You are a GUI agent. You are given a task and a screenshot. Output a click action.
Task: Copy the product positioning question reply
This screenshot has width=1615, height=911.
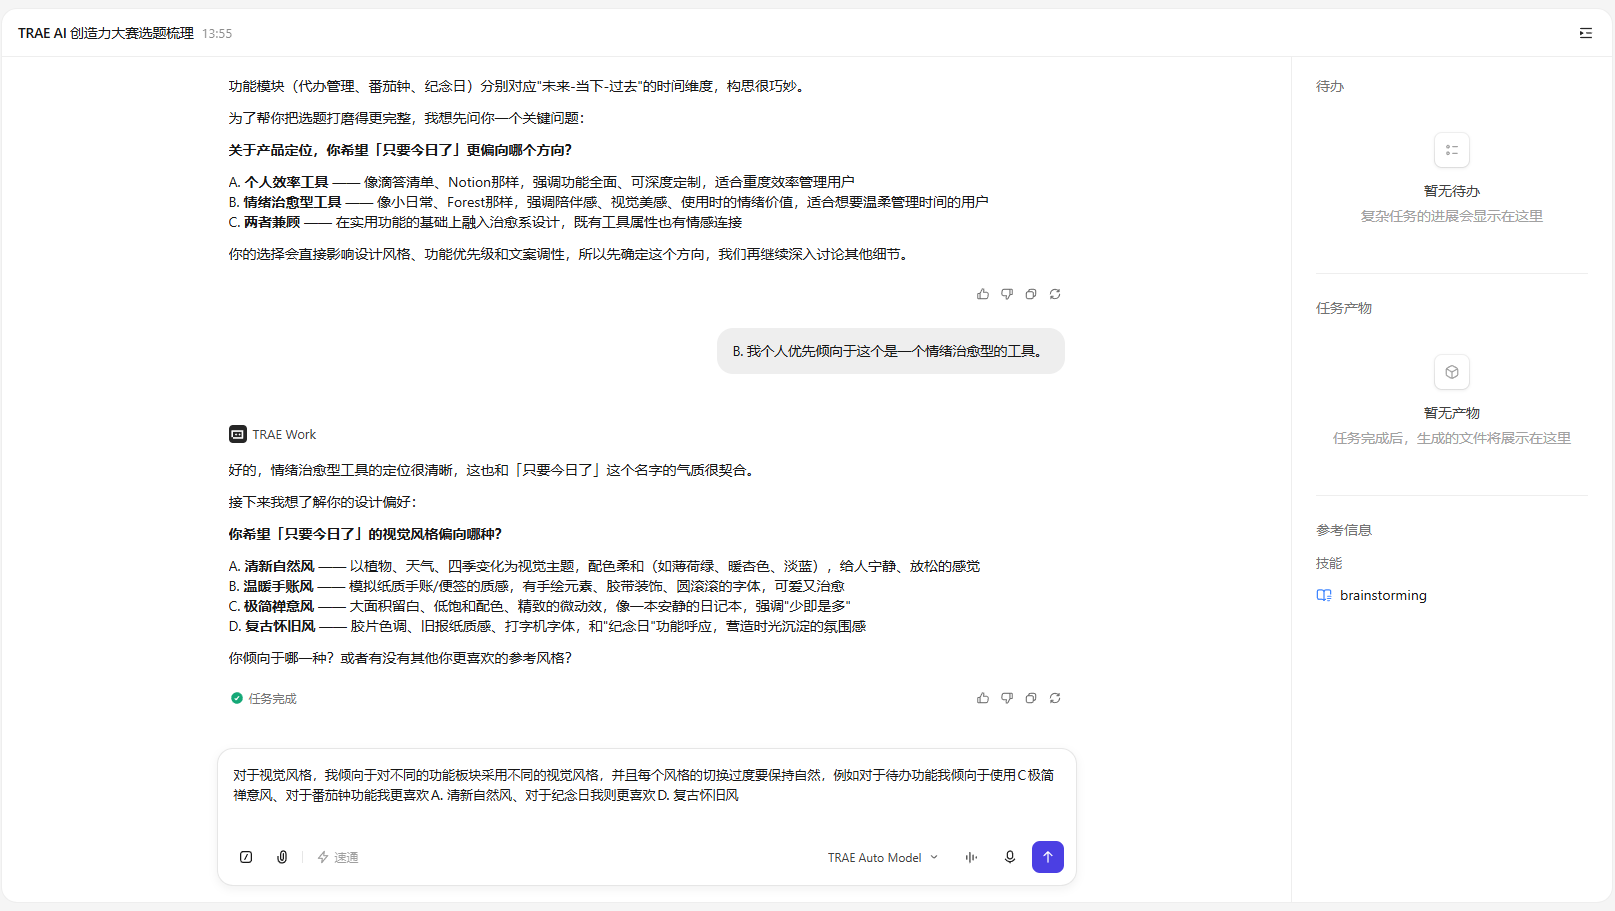pos(1031,294)
